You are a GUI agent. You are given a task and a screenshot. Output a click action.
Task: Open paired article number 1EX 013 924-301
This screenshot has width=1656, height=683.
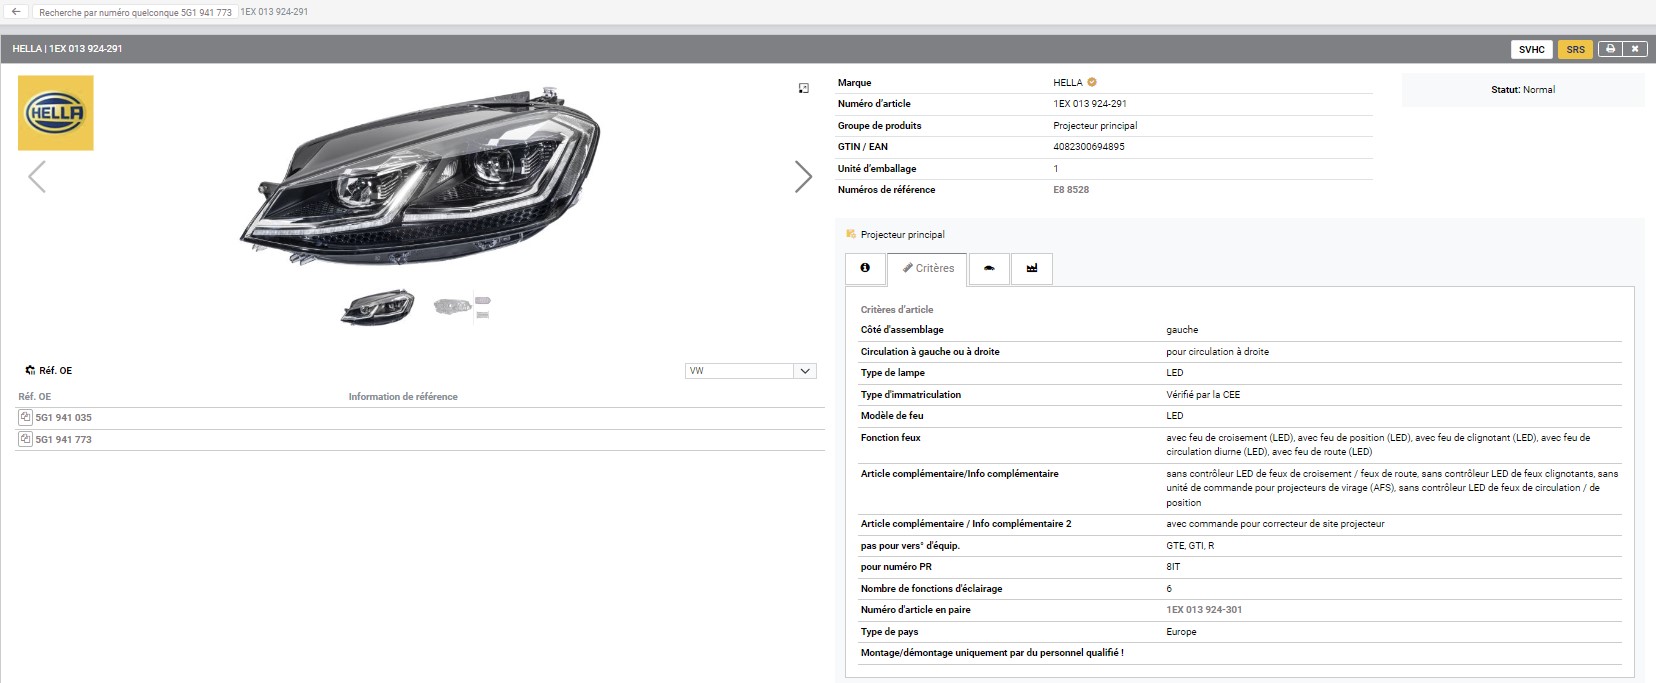[x=1204, y=610]
